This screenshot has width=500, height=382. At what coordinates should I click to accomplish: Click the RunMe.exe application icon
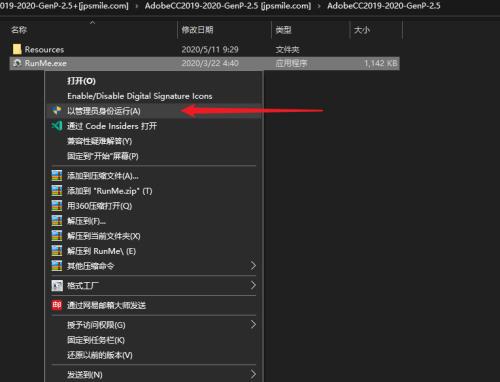tap(17, 63)
